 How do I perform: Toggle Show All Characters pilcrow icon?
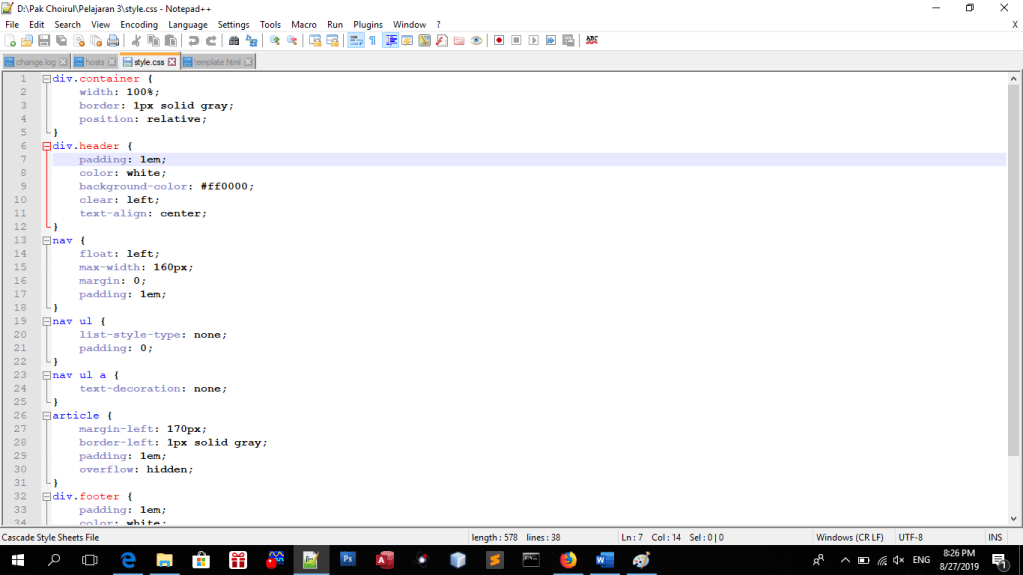(x=372, y=41)
